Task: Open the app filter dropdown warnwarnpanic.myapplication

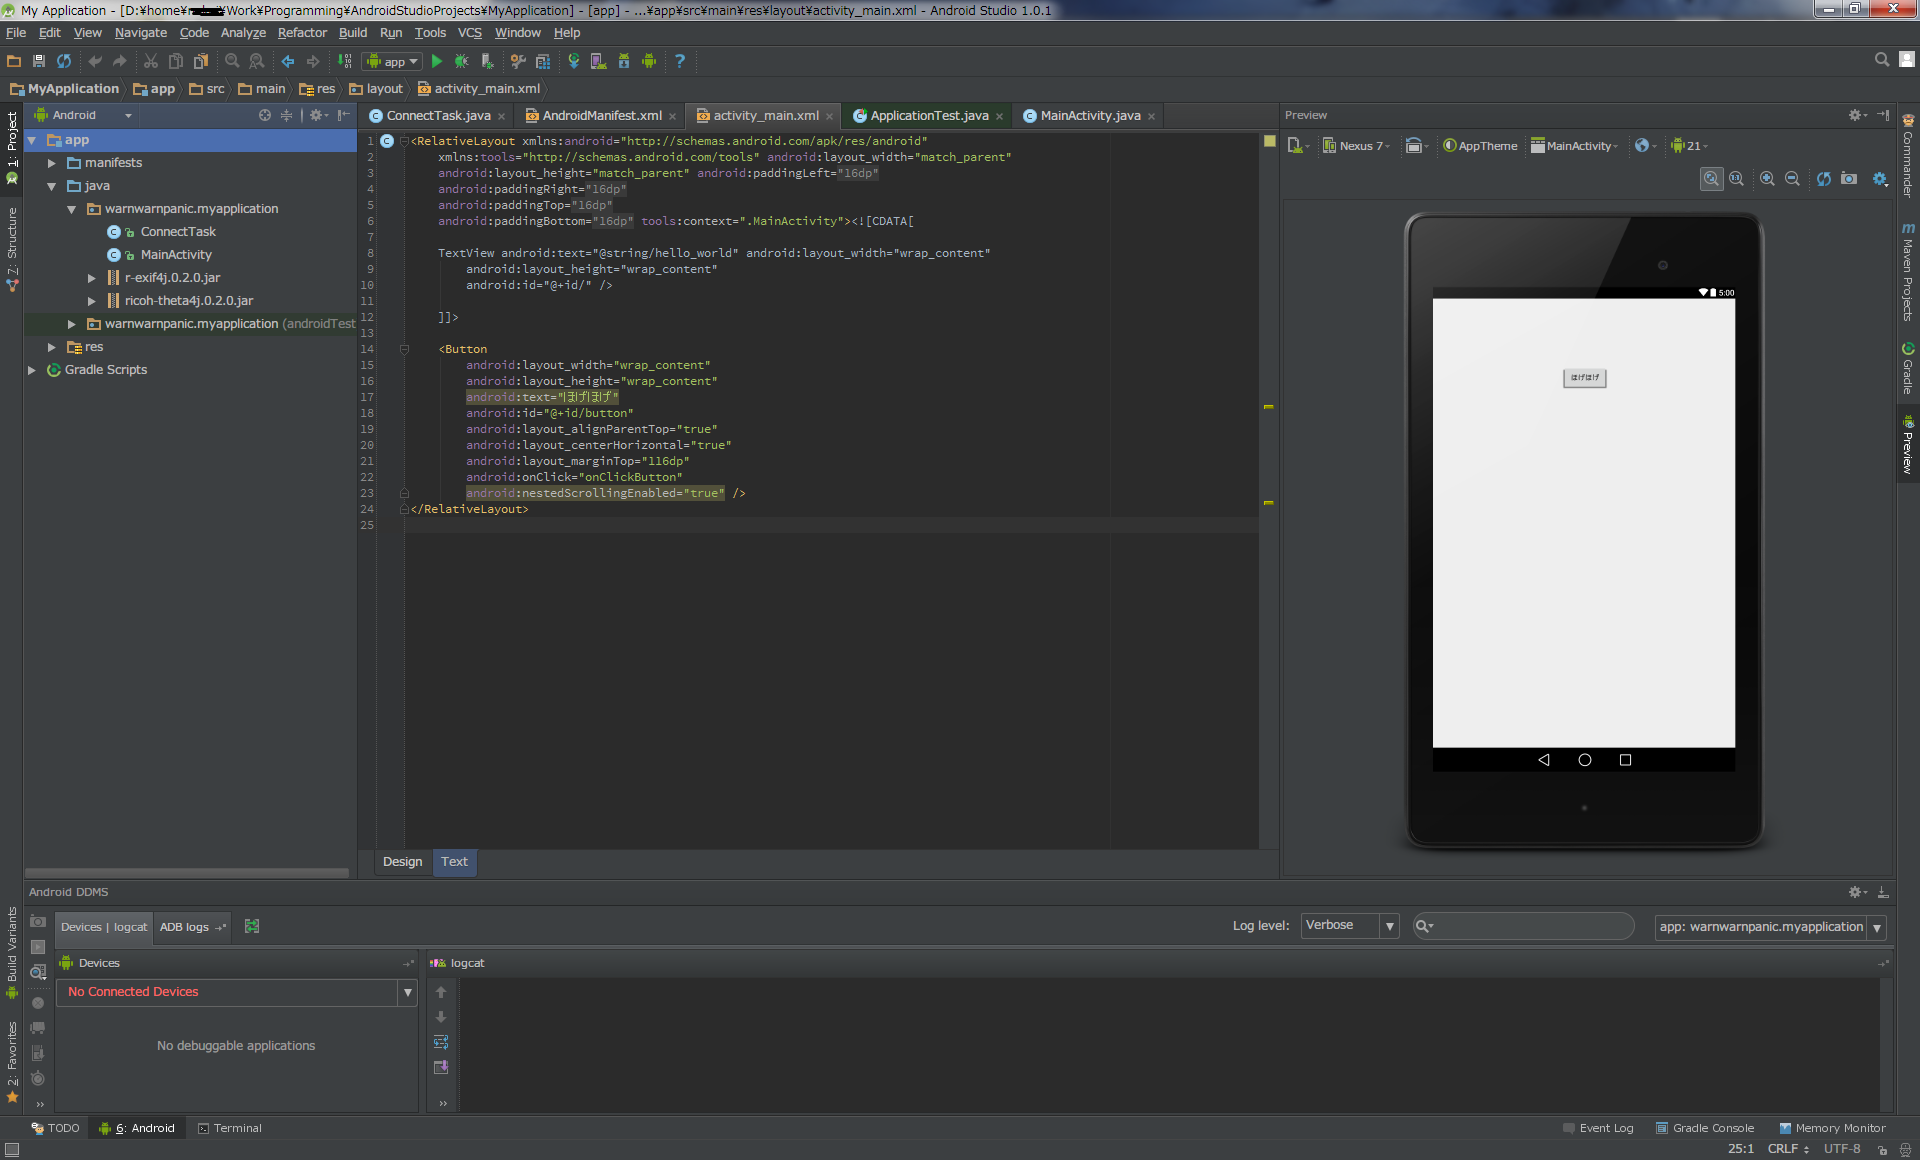Action: 1770,927
